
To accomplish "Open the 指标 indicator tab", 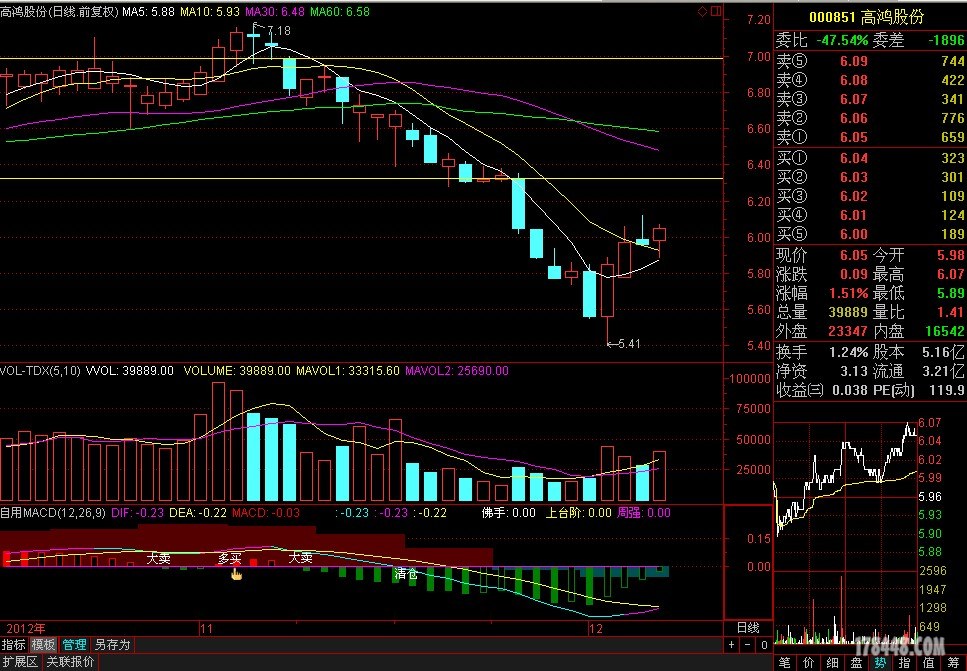I will (x=14, y=644).
